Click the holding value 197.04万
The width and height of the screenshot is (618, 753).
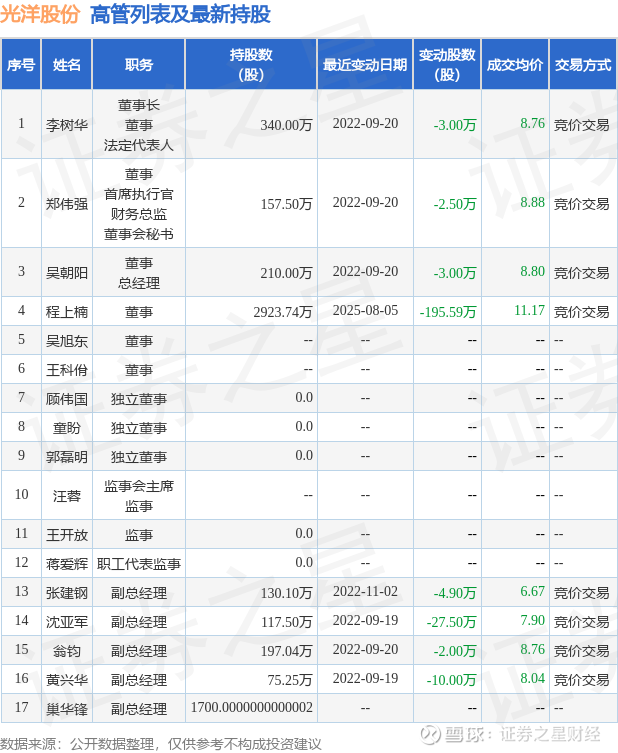click(x=286, y=651)
